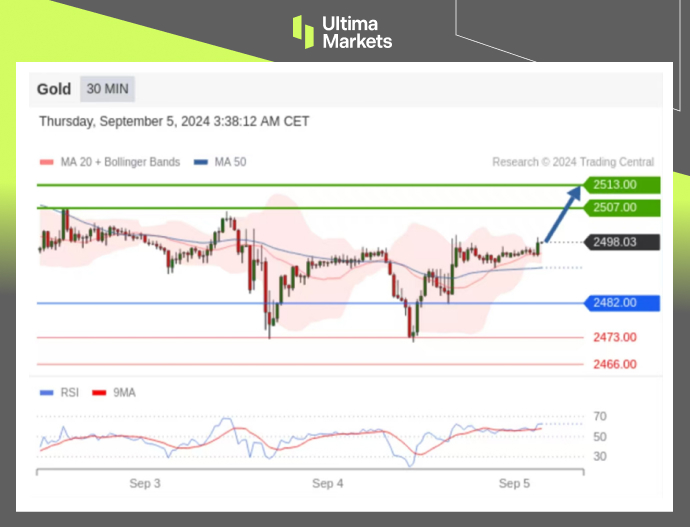Click the red 9MA legend marker

pyautogui.click(x=99, y=393)
